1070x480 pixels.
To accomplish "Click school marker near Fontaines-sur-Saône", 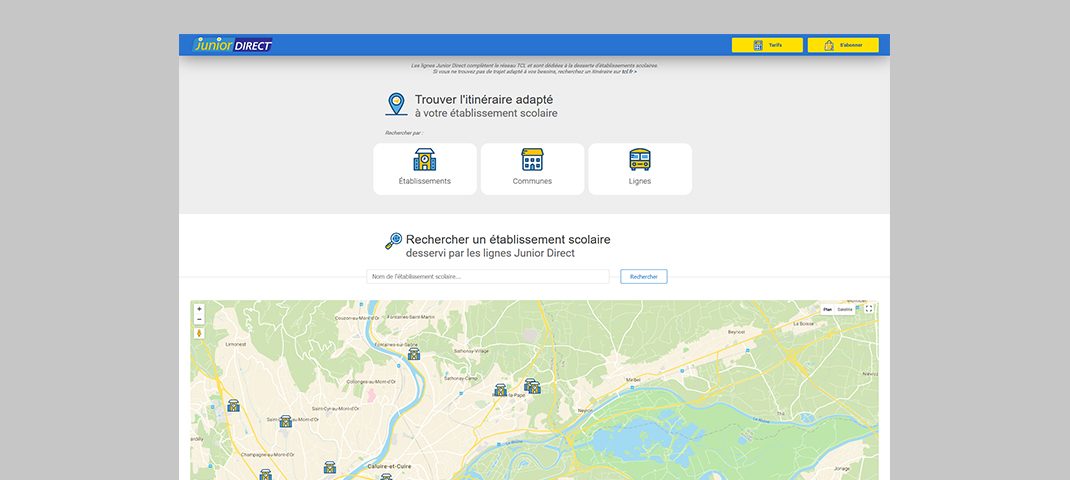I will click(413, 354).
